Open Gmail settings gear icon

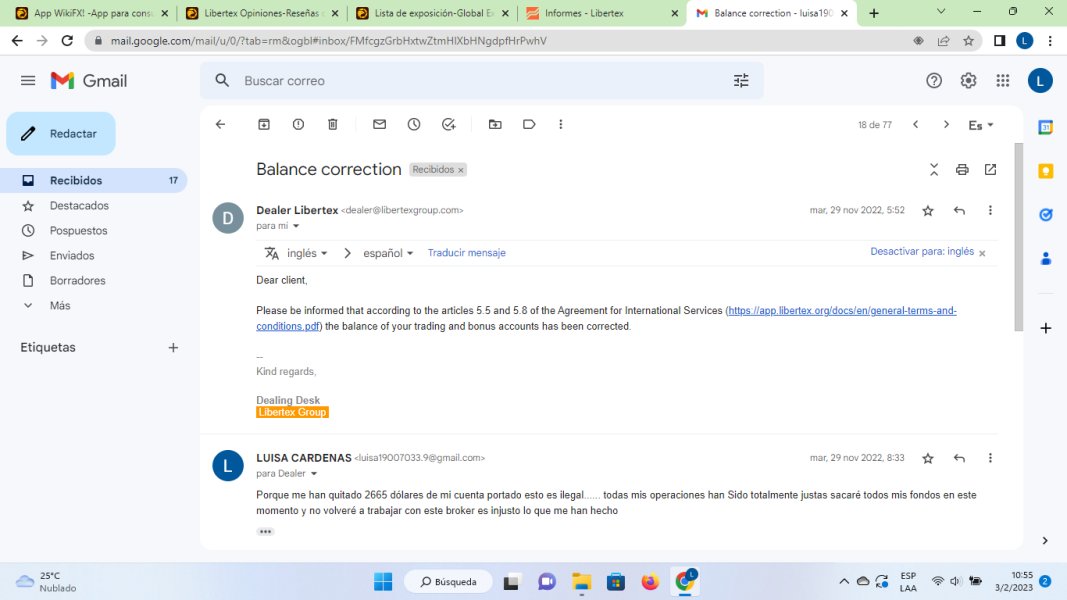coord(968,80)
